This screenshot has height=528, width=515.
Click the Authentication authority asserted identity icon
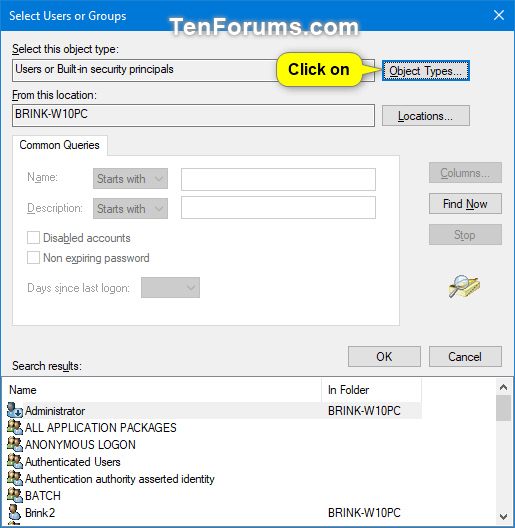[15, 478]
